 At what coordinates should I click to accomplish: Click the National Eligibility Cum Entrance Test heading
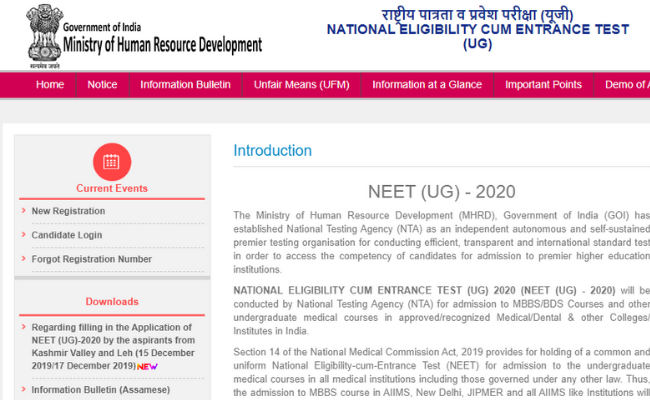pyautogui.click(x=478, y=30)
